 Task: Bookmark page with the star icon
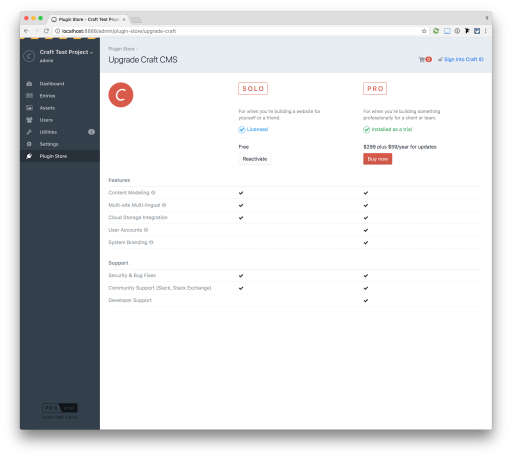[x=424, y=31]
